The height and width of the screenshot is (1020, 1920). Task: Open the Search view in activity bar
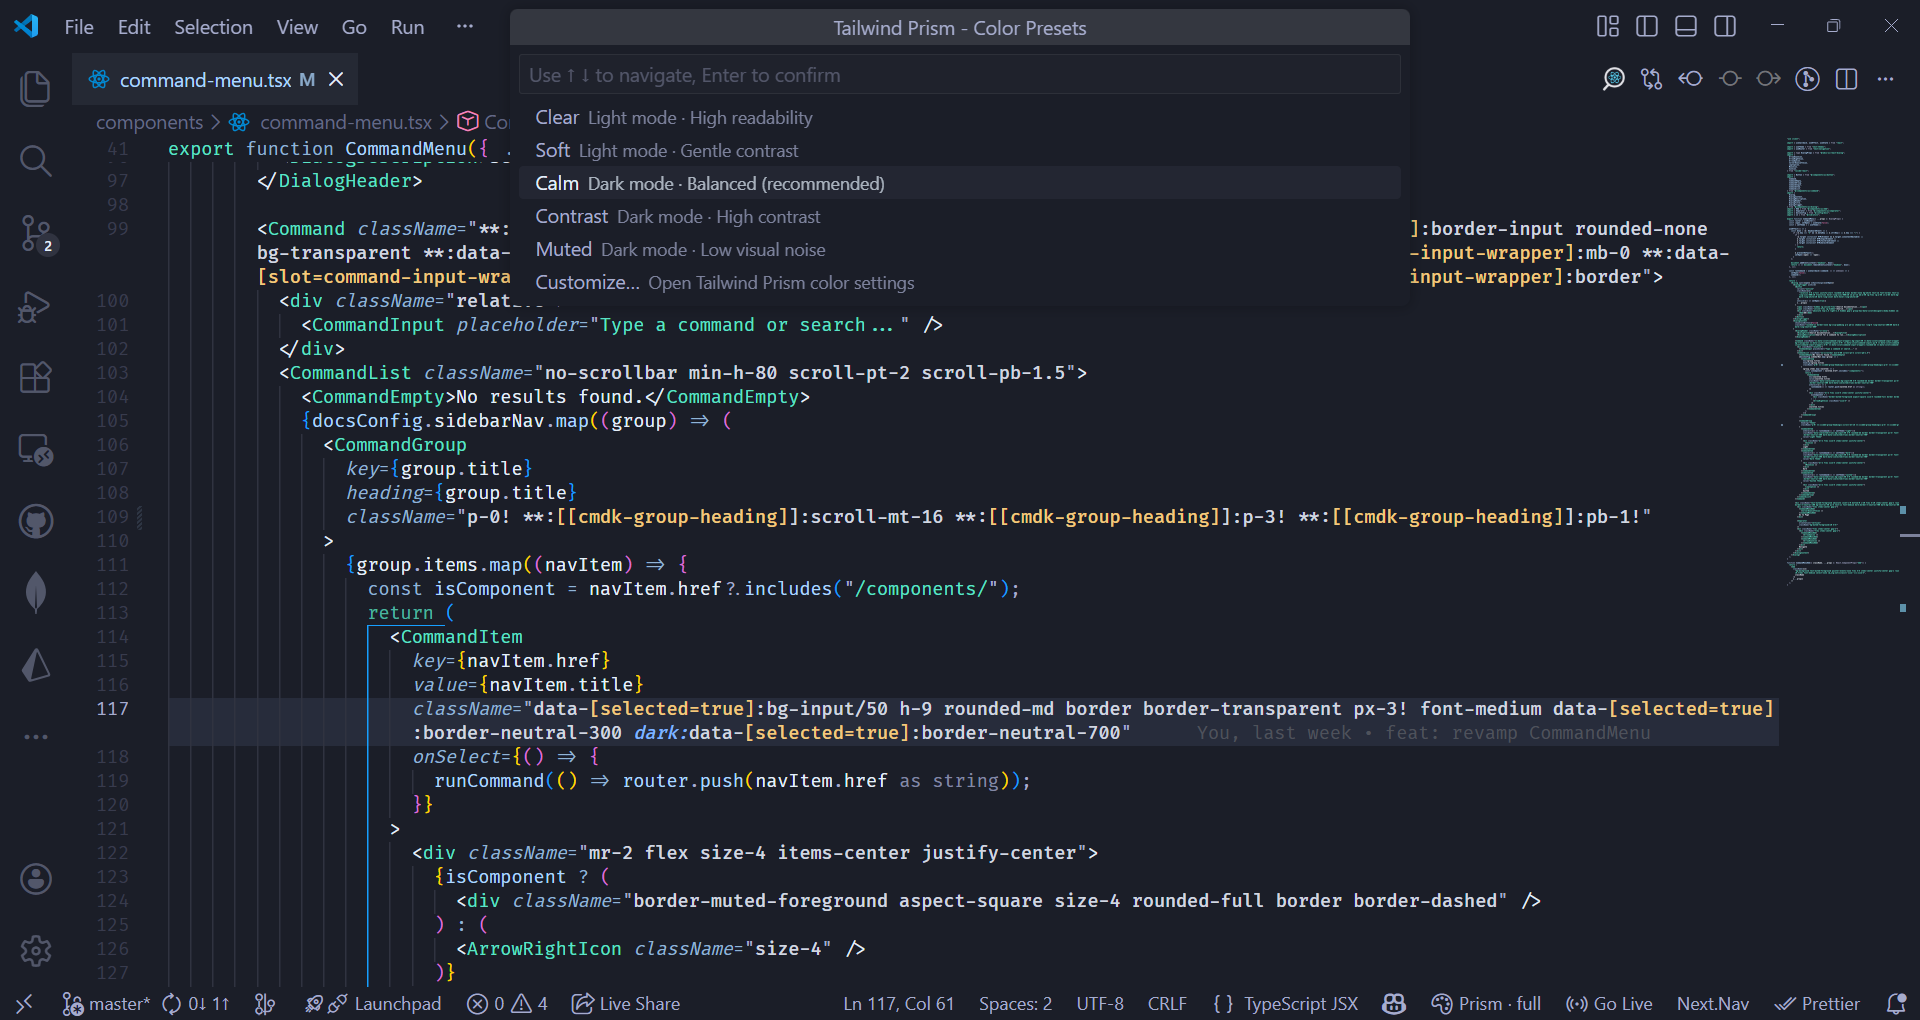(x=36, y=160)
